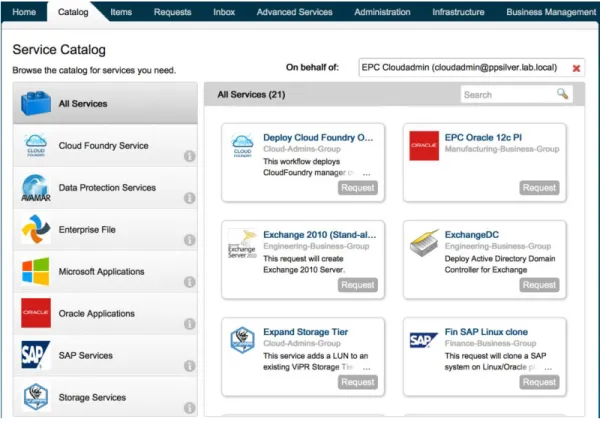Image resolution: width=600 pixels, height=422 pixels.
Task: Select the Catalog tab
Action: (x=73, y=12)
